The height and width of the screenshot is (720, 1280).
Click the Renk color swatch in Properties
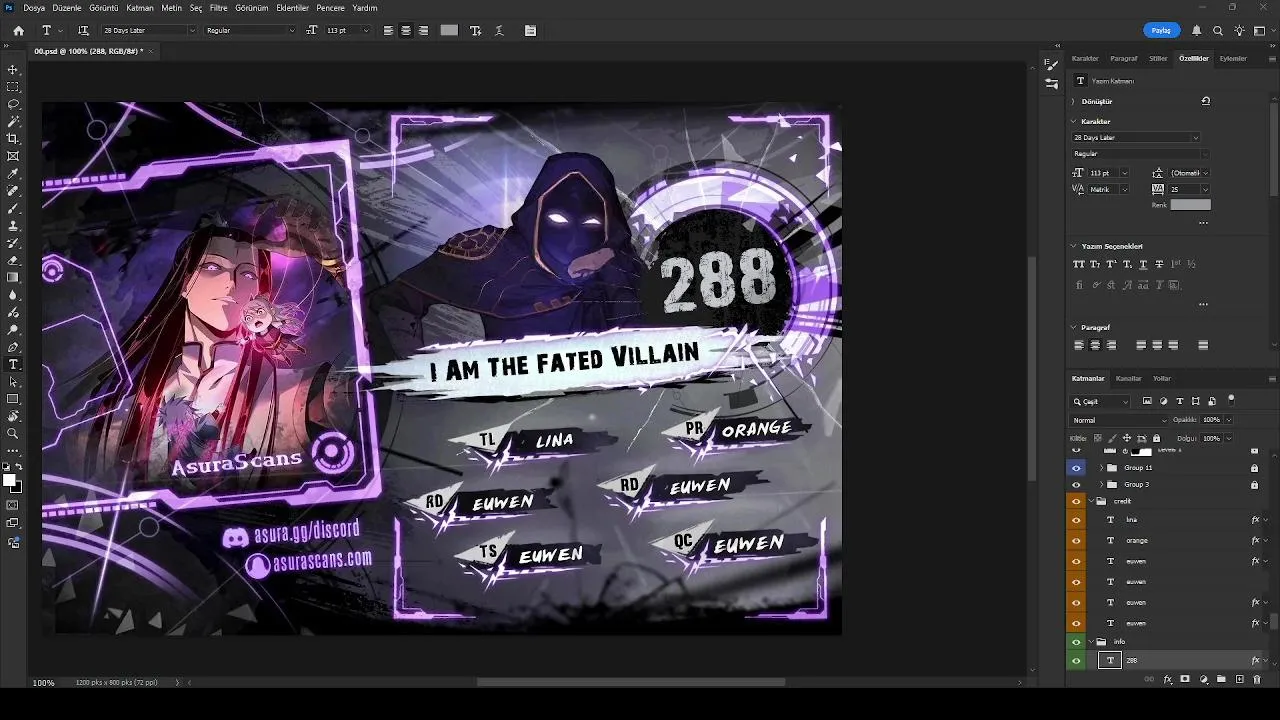1190,205
